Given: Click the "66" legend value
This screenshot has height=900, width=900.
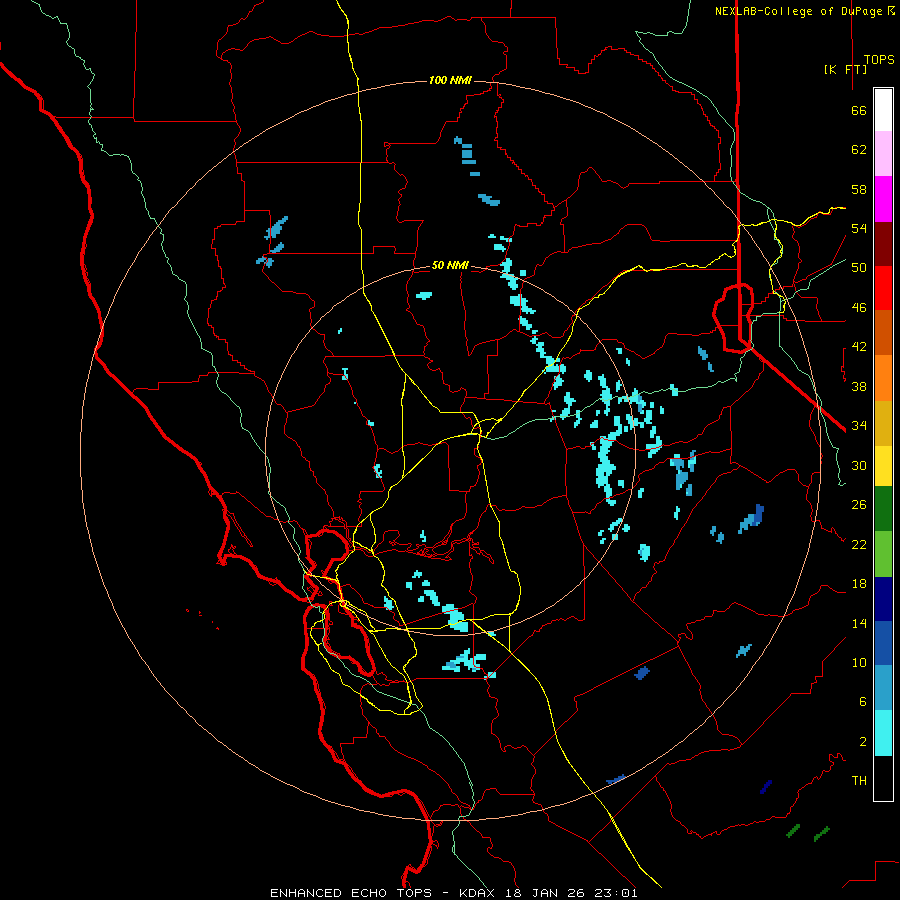Looking at the screenshot, I should click(x=859, y=111).
